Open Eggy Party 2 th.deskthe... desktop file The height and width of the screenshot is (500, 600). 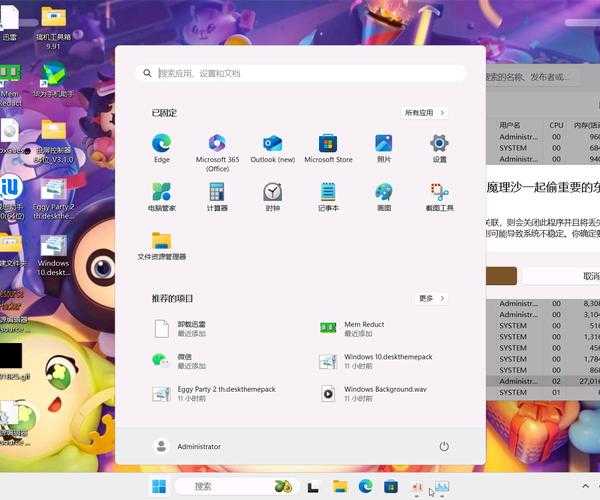pyautogui.click(x=54, y=199)
